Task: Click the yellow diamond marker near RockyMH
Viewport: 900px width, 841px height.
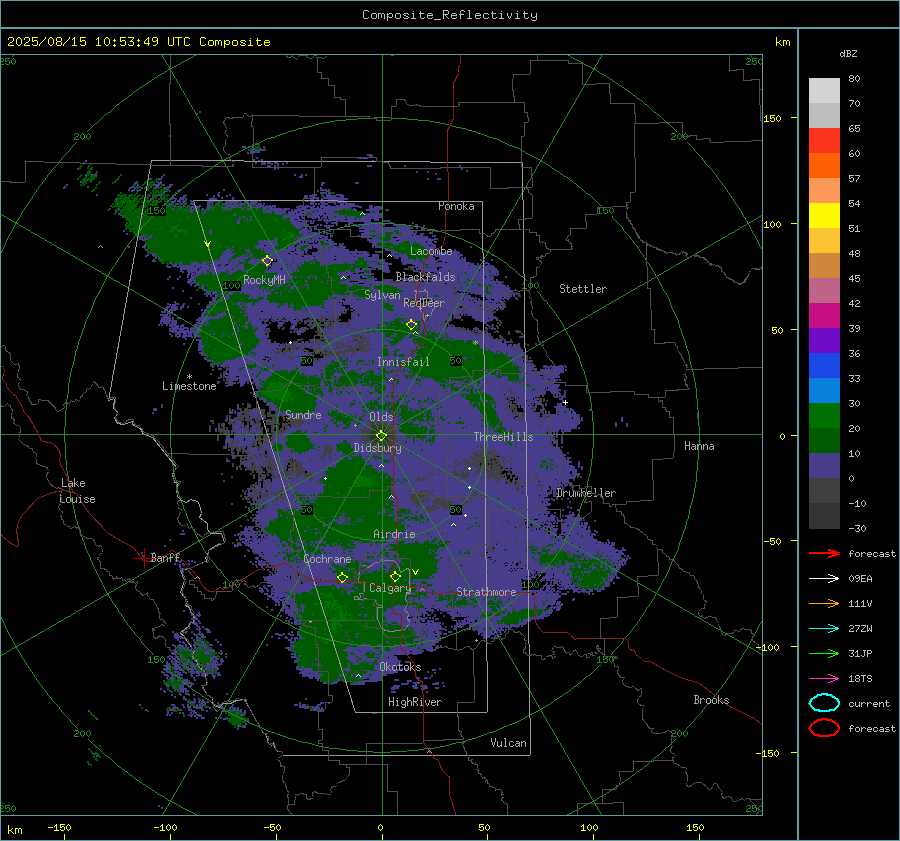Action: (267, 261)
